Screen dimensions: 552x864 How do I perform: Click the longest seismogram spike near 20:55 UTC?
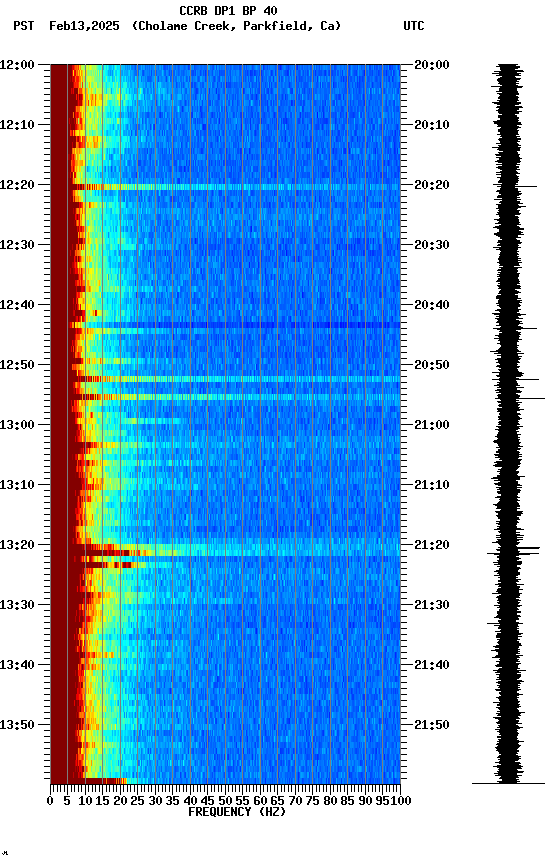click(x=532, y=398)
